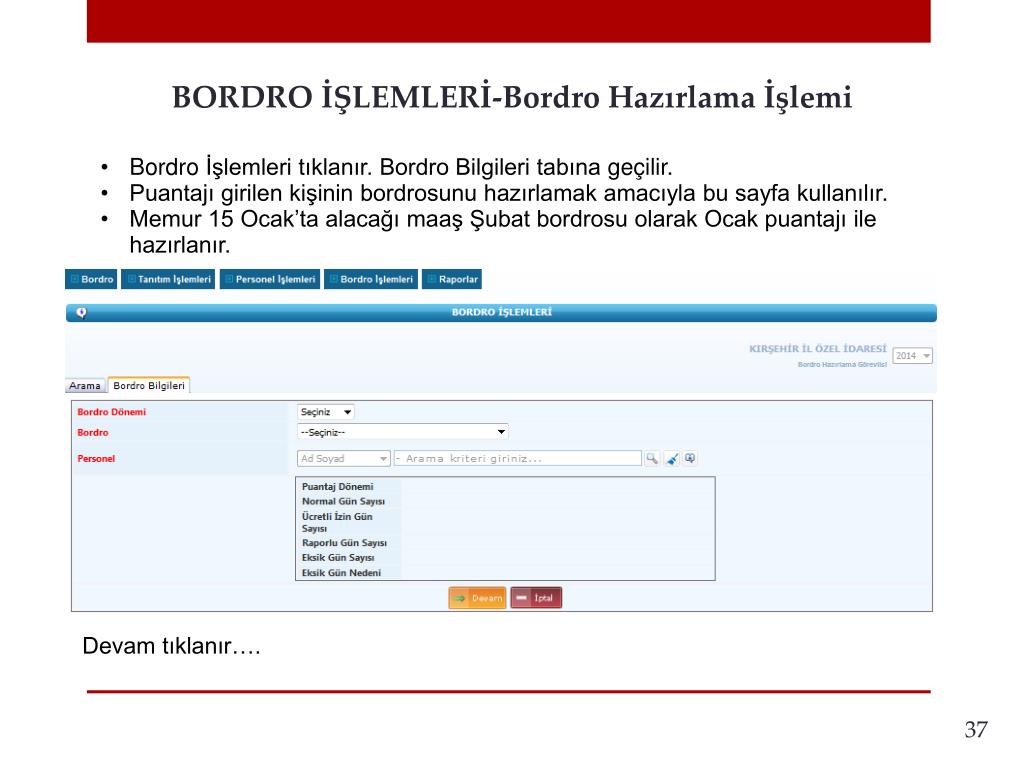The height and width of the screenshot is (767, 1023).
Task: Click the plus icon on Bordro menu
Action: (74, 279)
